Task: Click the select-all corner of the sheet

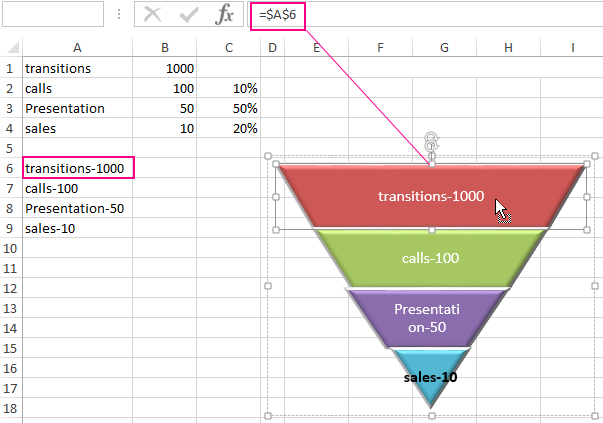Action: pyautogui.click(x=10, y=48)
